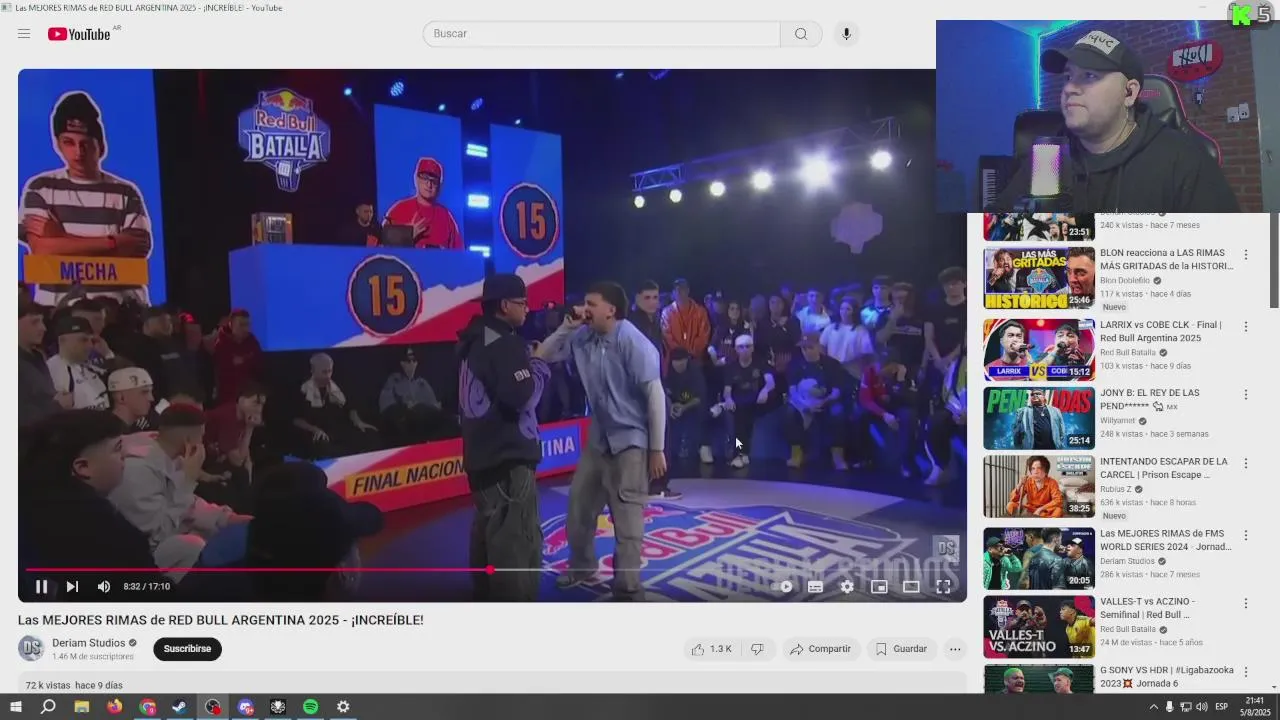The height and width of the screenshot is (720, 1280).
Task: Open options menu for LARRIX vs COBE
Action: [1246, 326]
